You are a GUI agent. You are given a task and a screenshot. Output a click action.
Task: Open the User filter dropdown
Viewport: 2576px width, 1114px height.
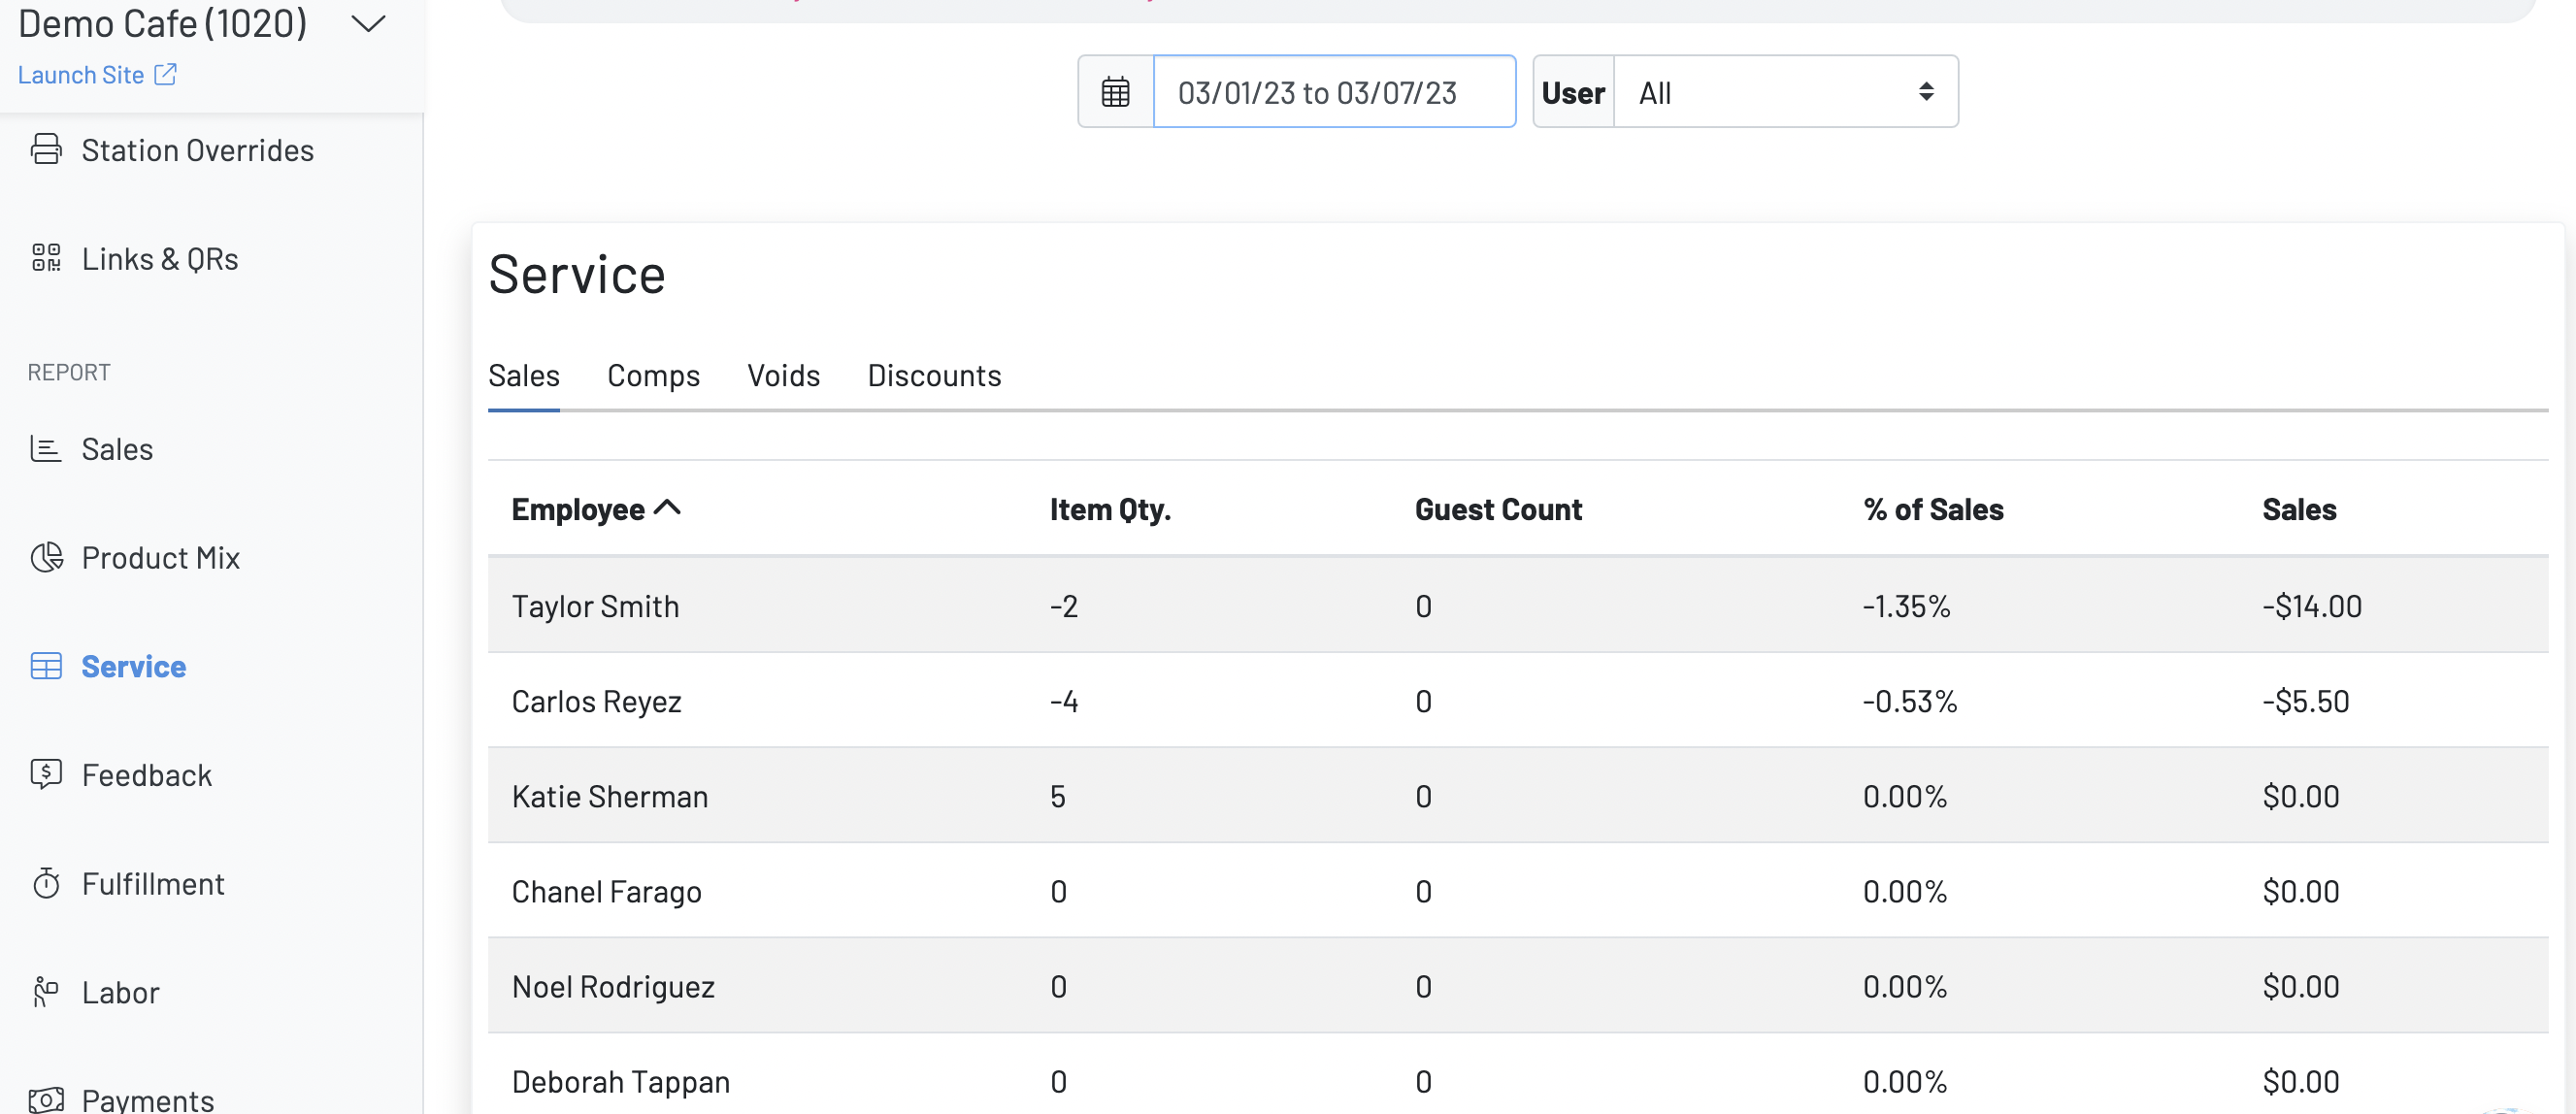tap(1785, 92)
